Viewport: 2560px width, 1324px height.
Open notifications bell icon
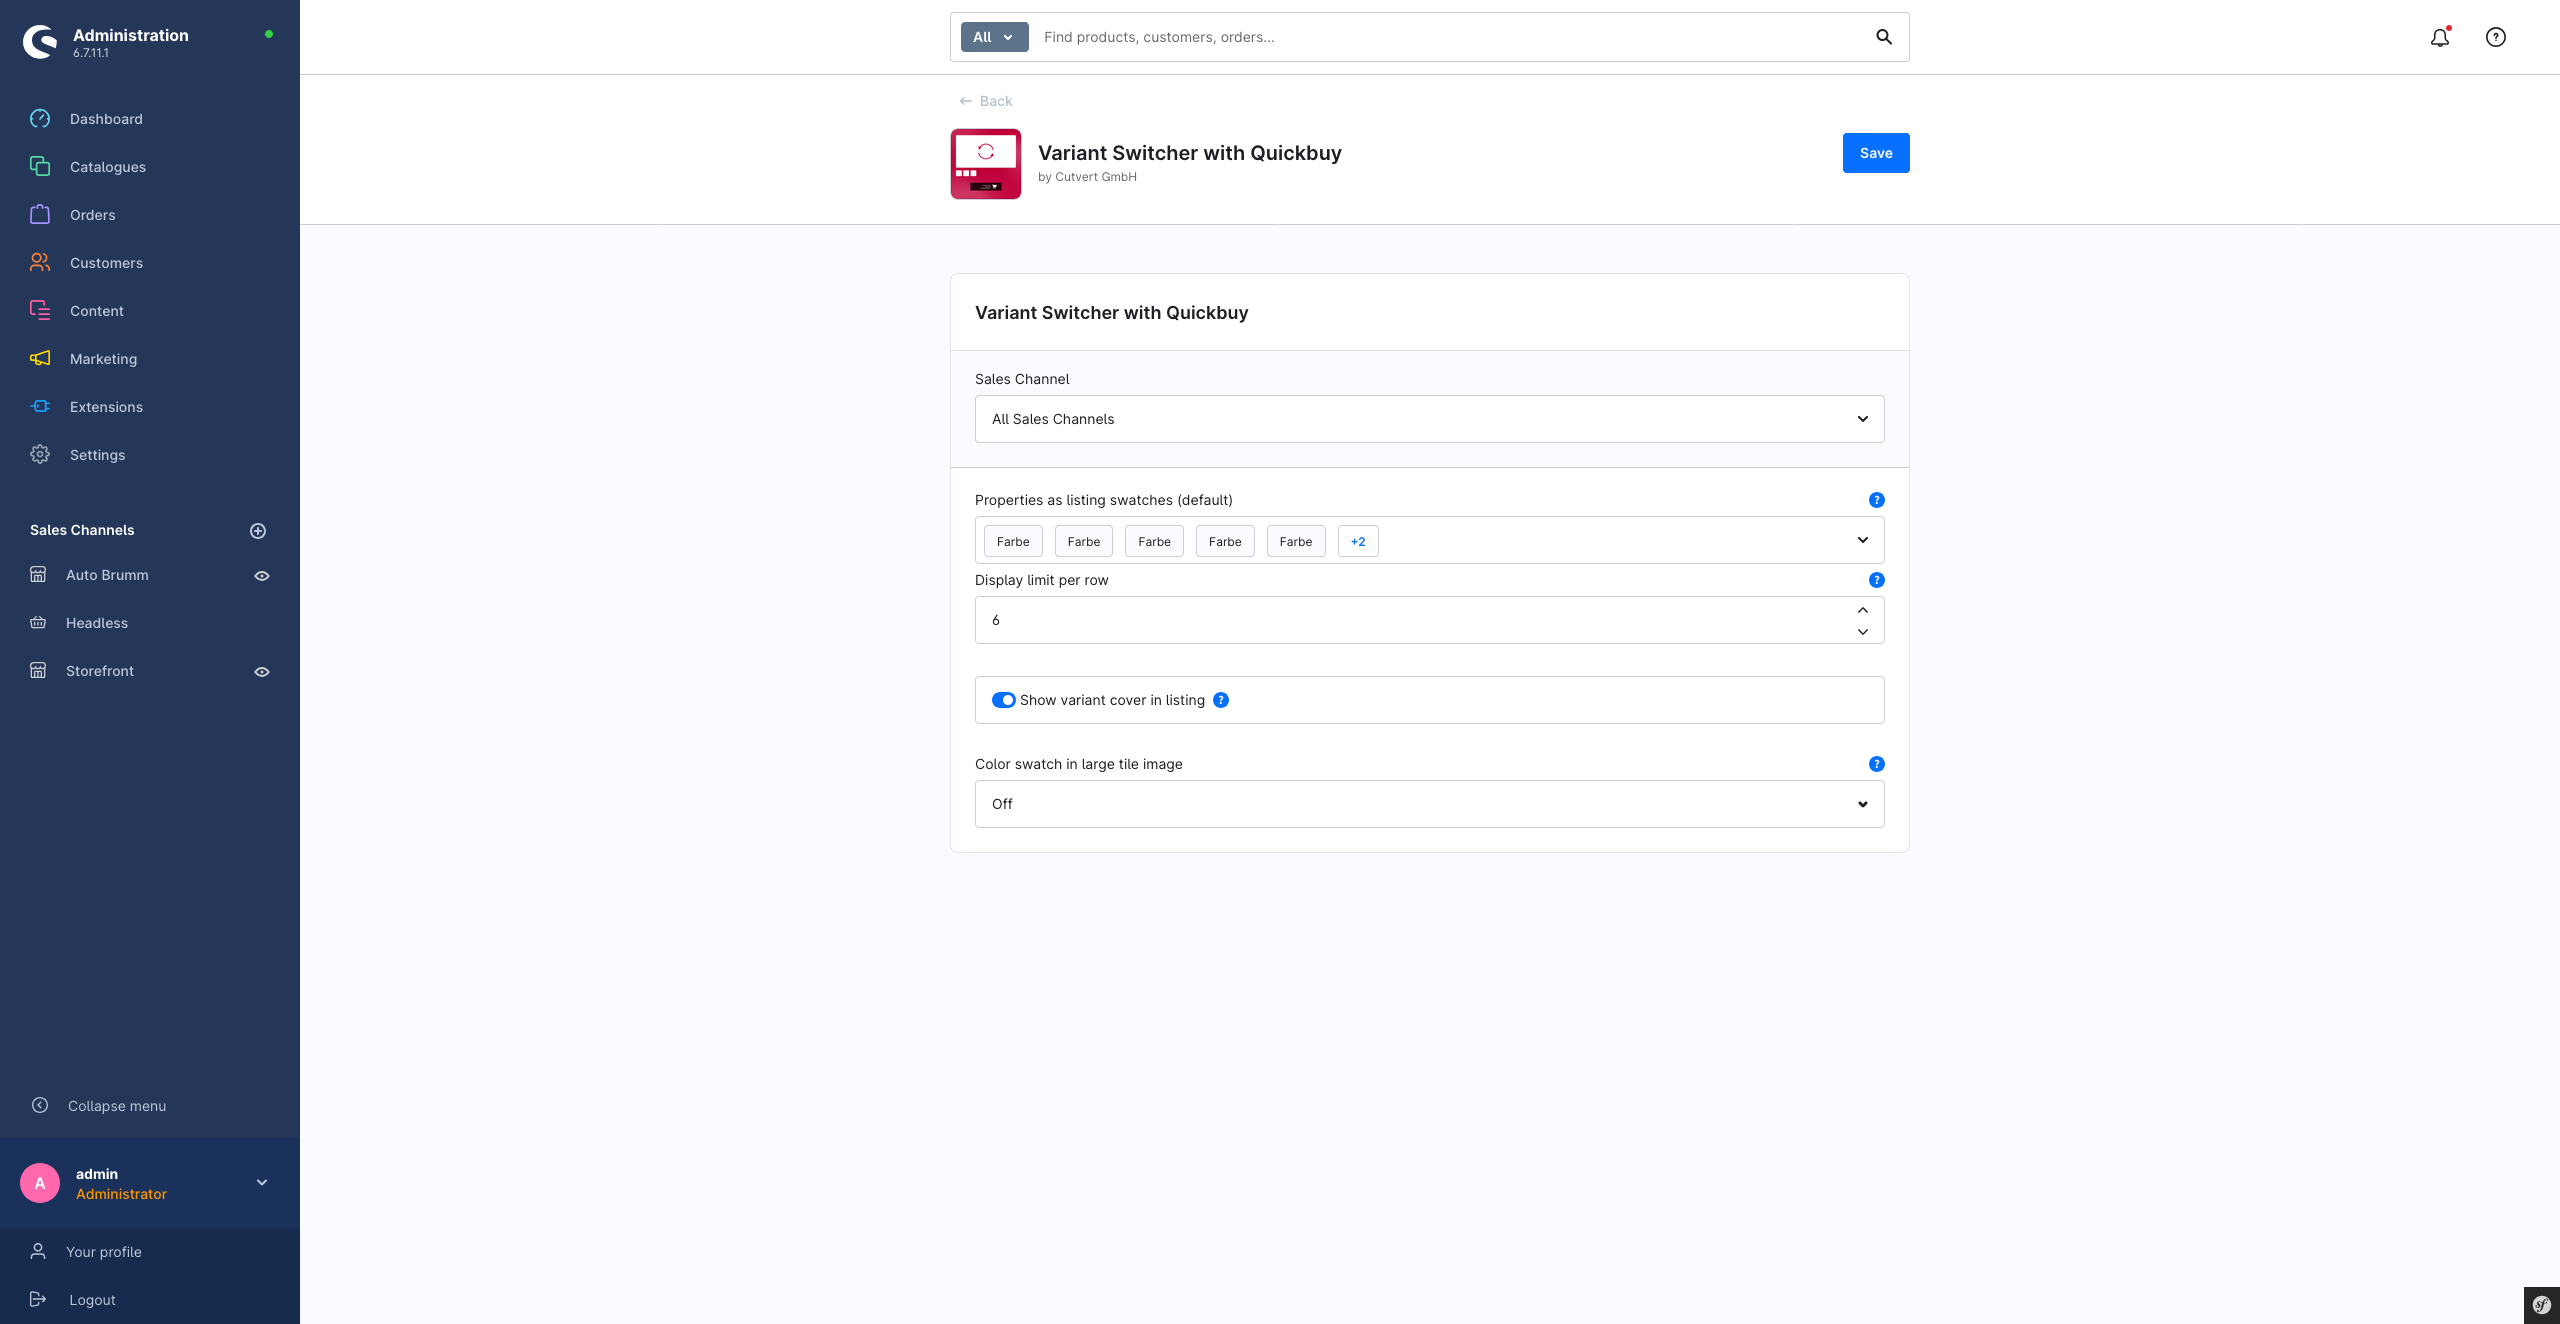2440,37
